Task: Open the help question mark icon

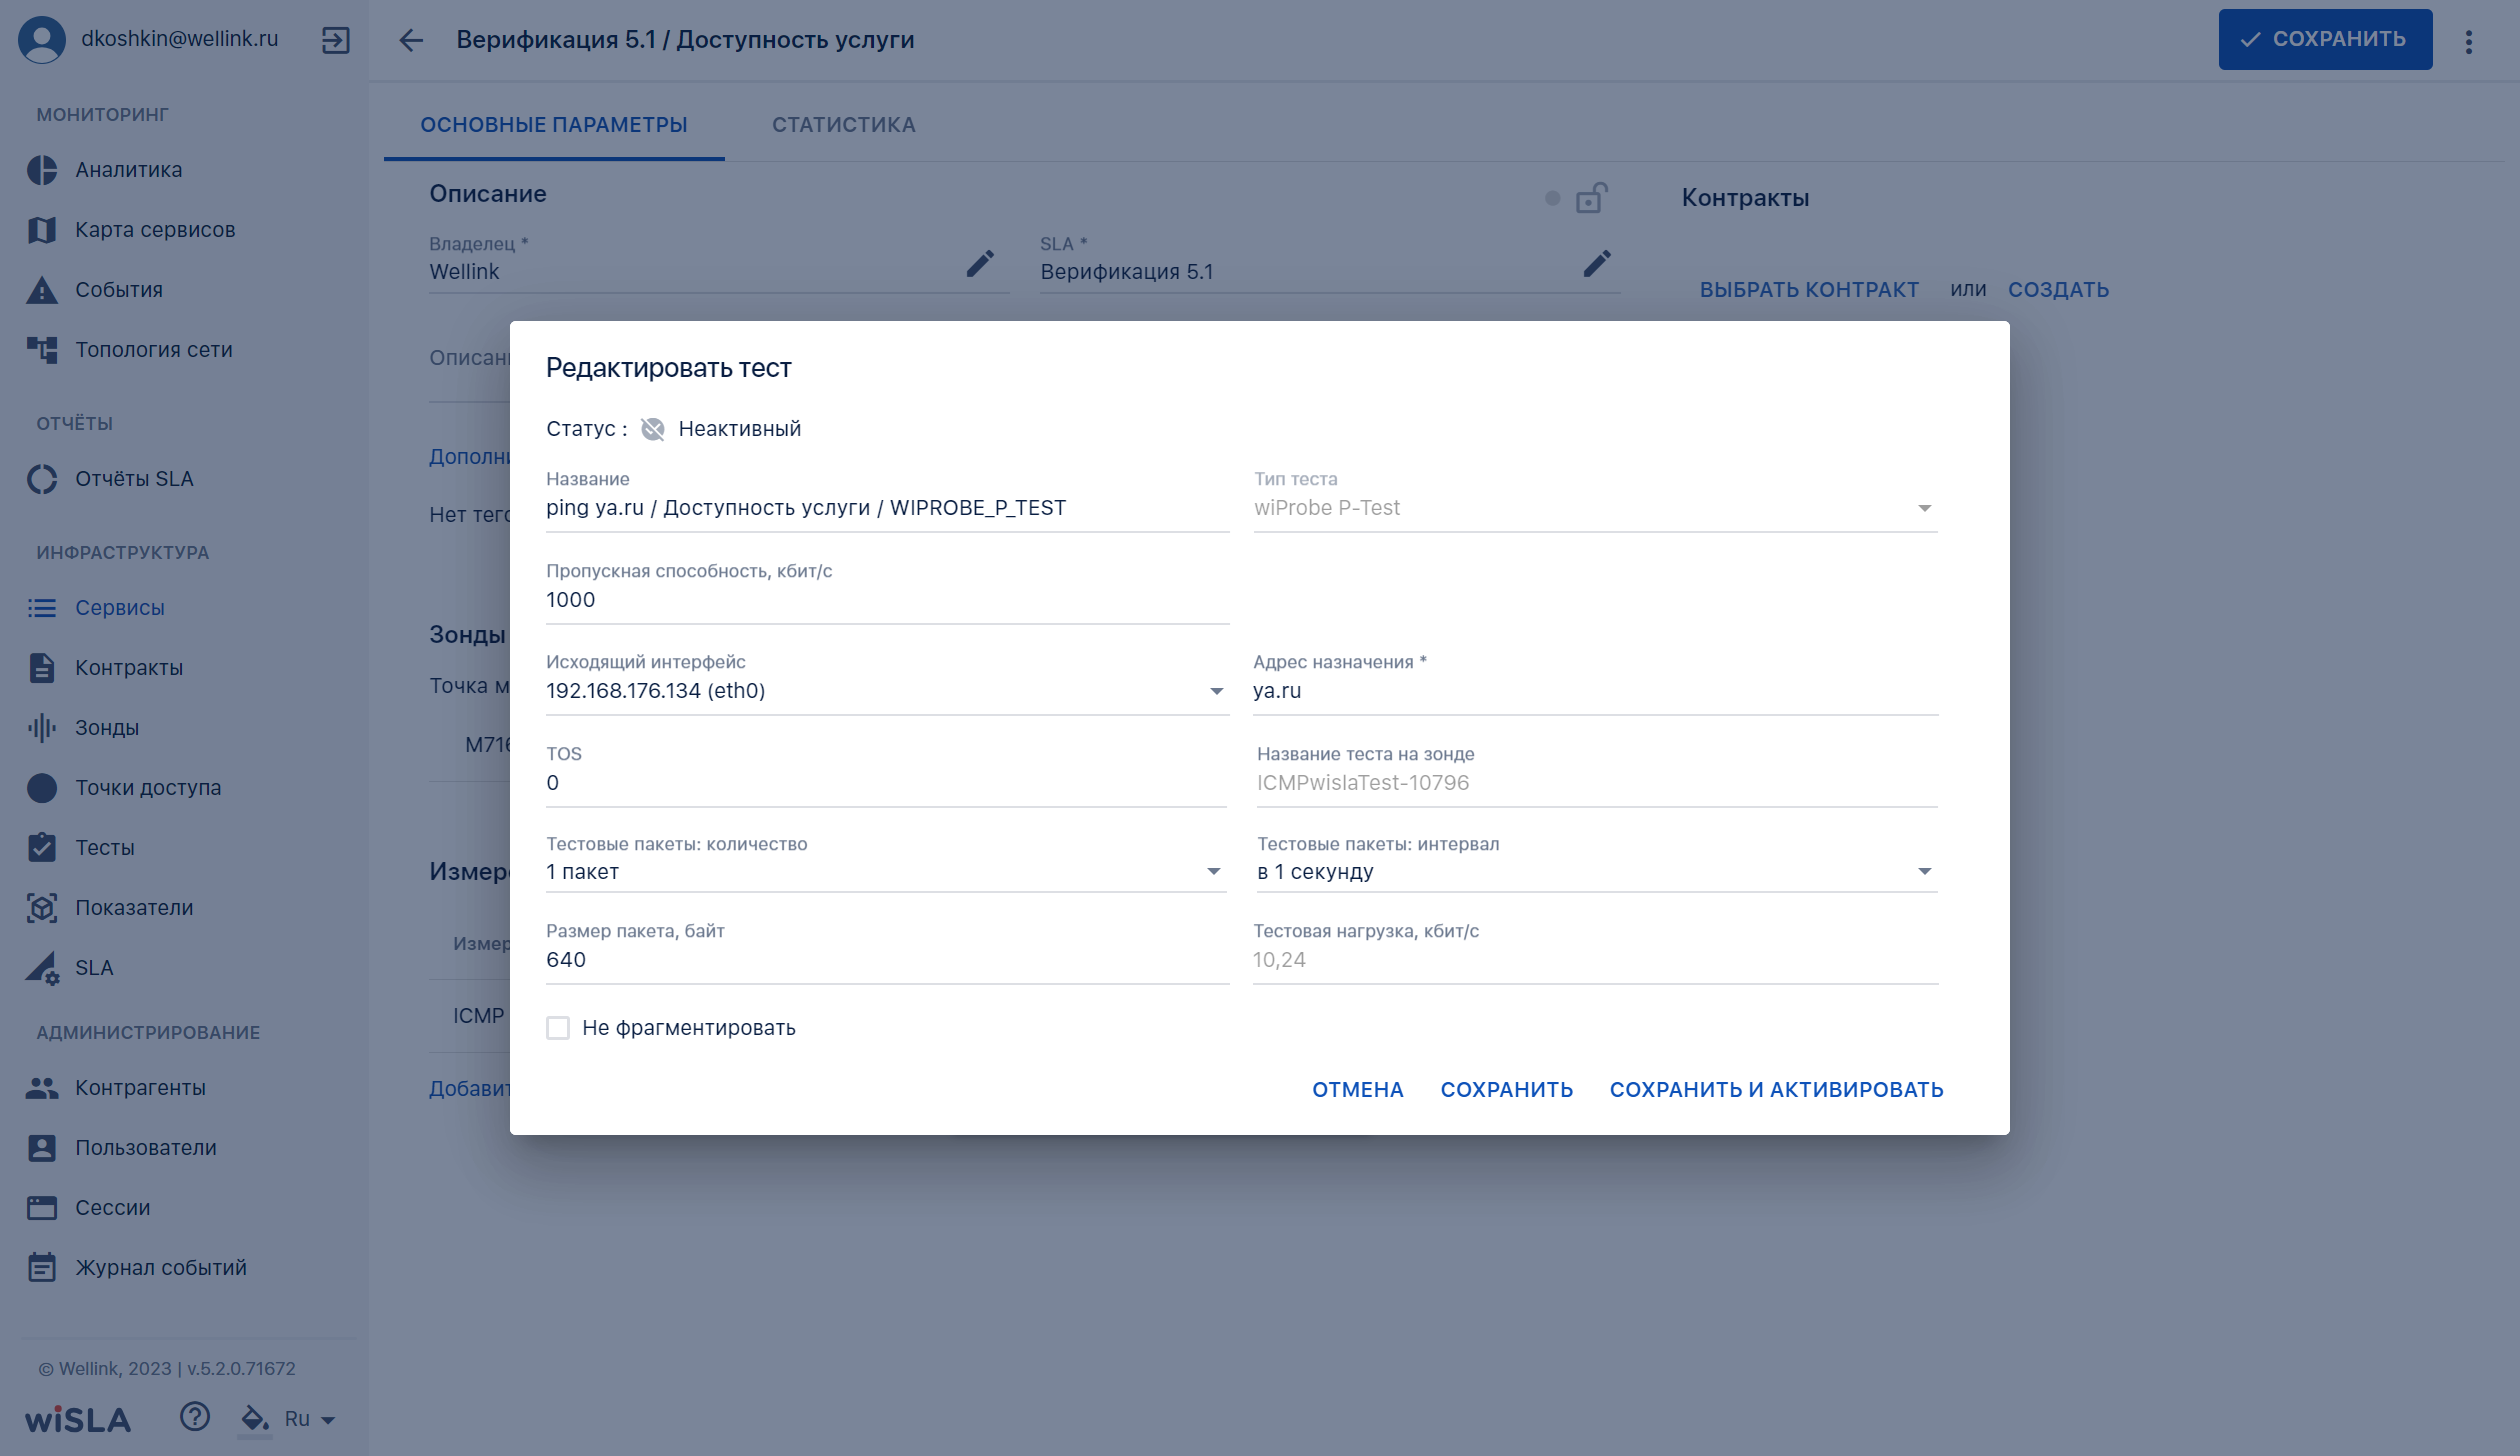Action: point(195,1416)
